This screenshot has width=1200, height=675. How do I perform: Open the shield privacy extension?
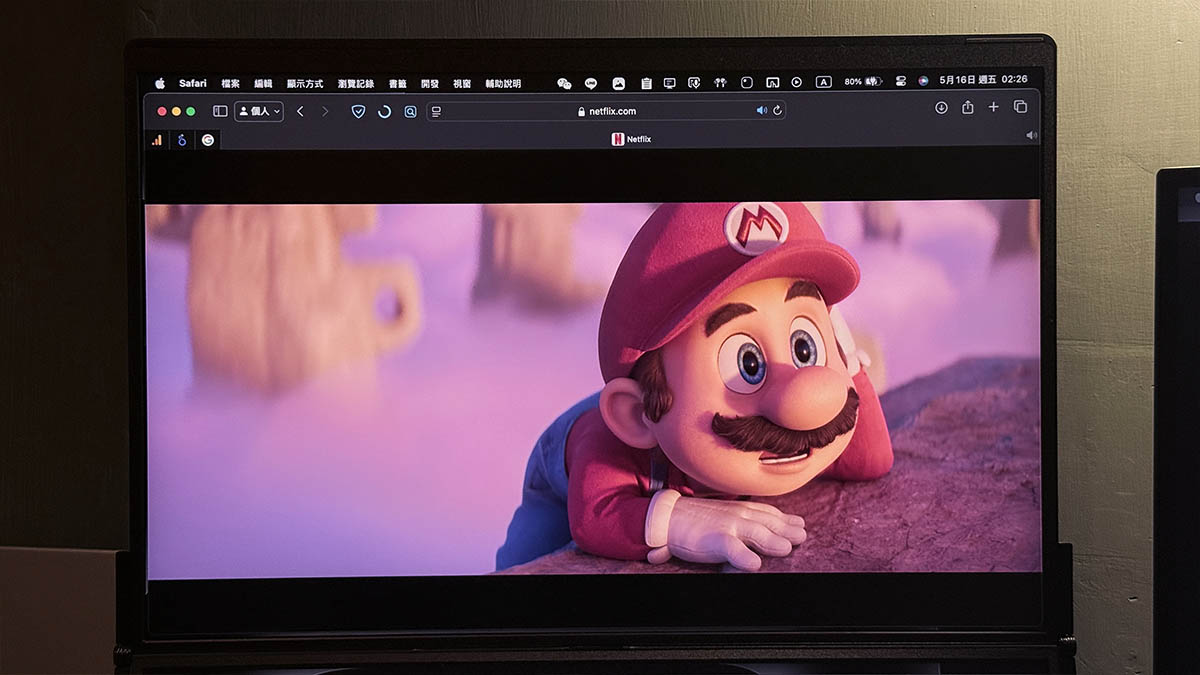(x=358, y=111)
